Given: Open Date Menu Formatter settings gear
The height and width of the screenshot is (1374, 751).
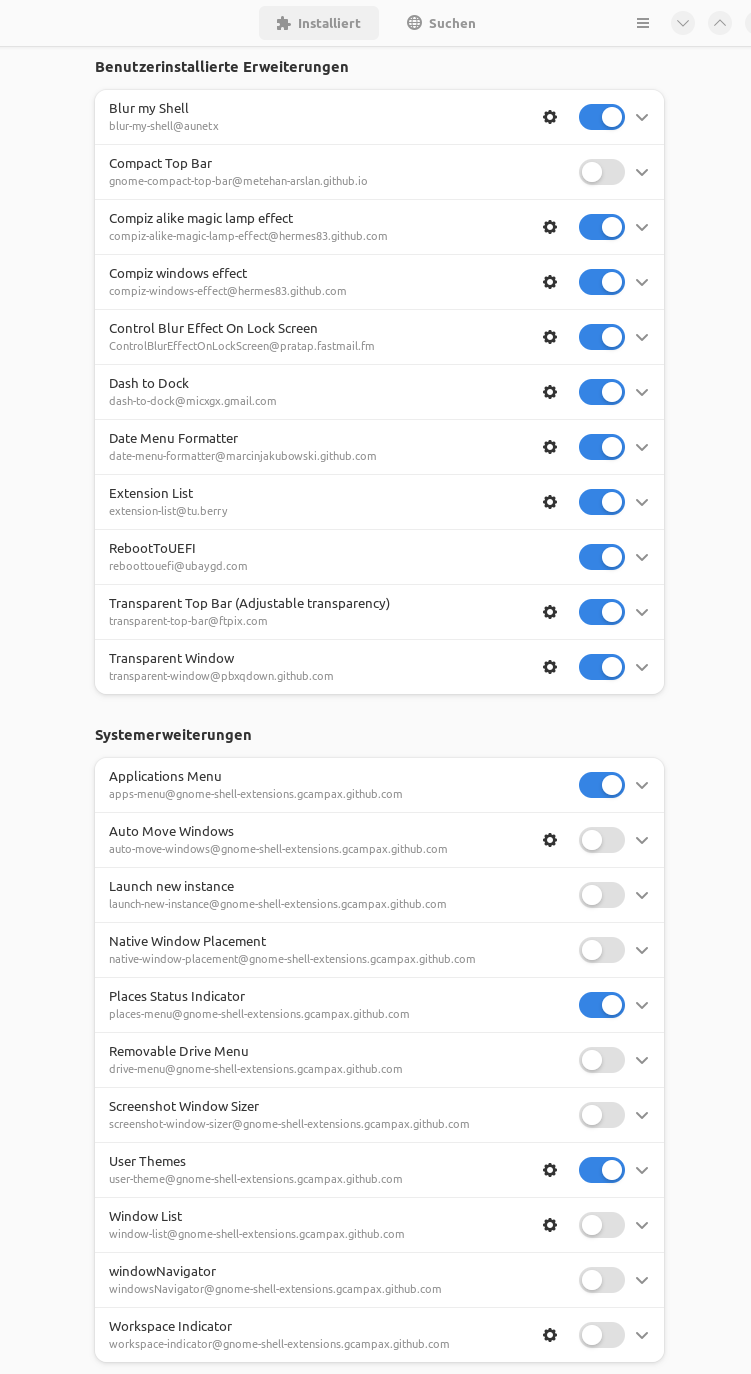Looking at the screenshot, I should coord(549,447).
